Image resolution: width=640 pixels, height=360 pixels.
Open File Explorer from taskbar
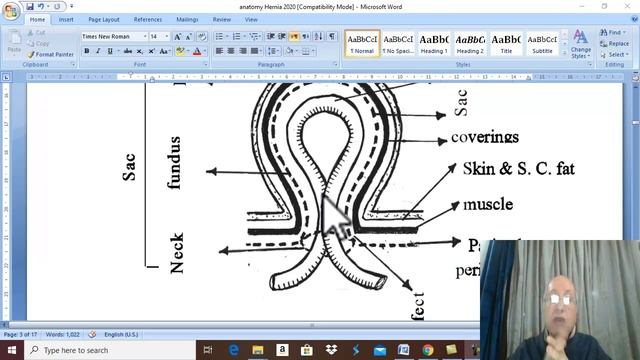point(258,350)
